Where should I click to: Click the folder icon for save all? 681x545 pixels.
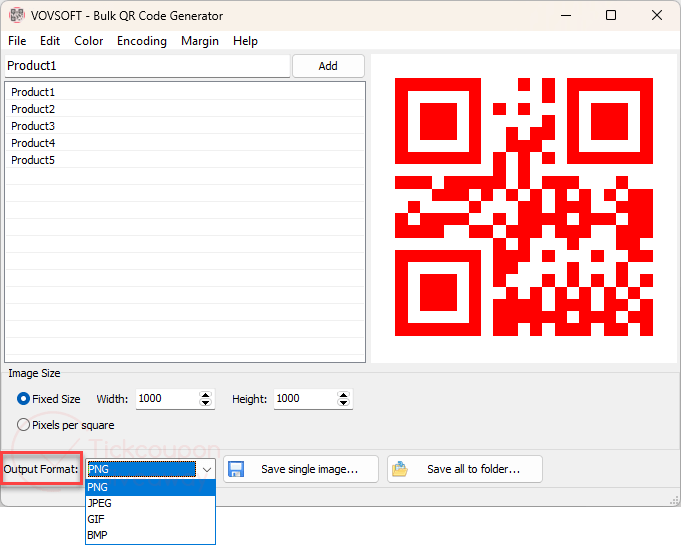coord(400,469)
